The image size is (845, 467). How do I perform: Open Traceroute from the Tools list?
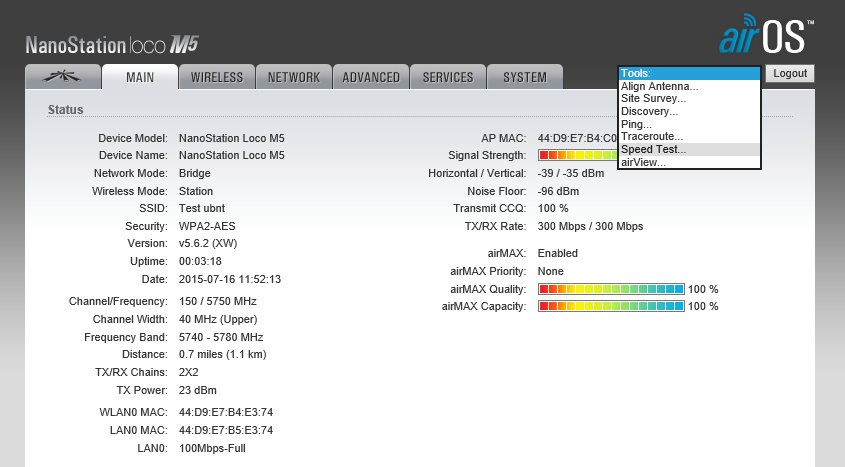point(652,137)
